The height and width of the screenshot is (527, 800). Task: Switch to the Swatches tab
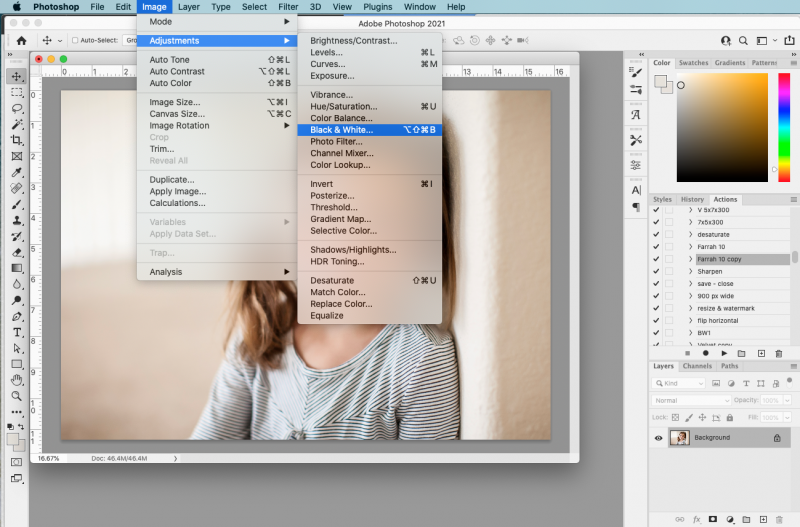coord(693,63)
